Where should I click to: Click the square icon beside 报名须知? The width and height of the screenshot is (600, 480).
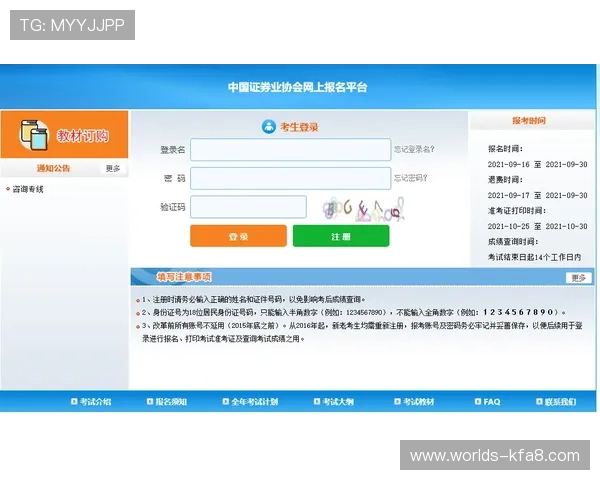pos(150,401)
